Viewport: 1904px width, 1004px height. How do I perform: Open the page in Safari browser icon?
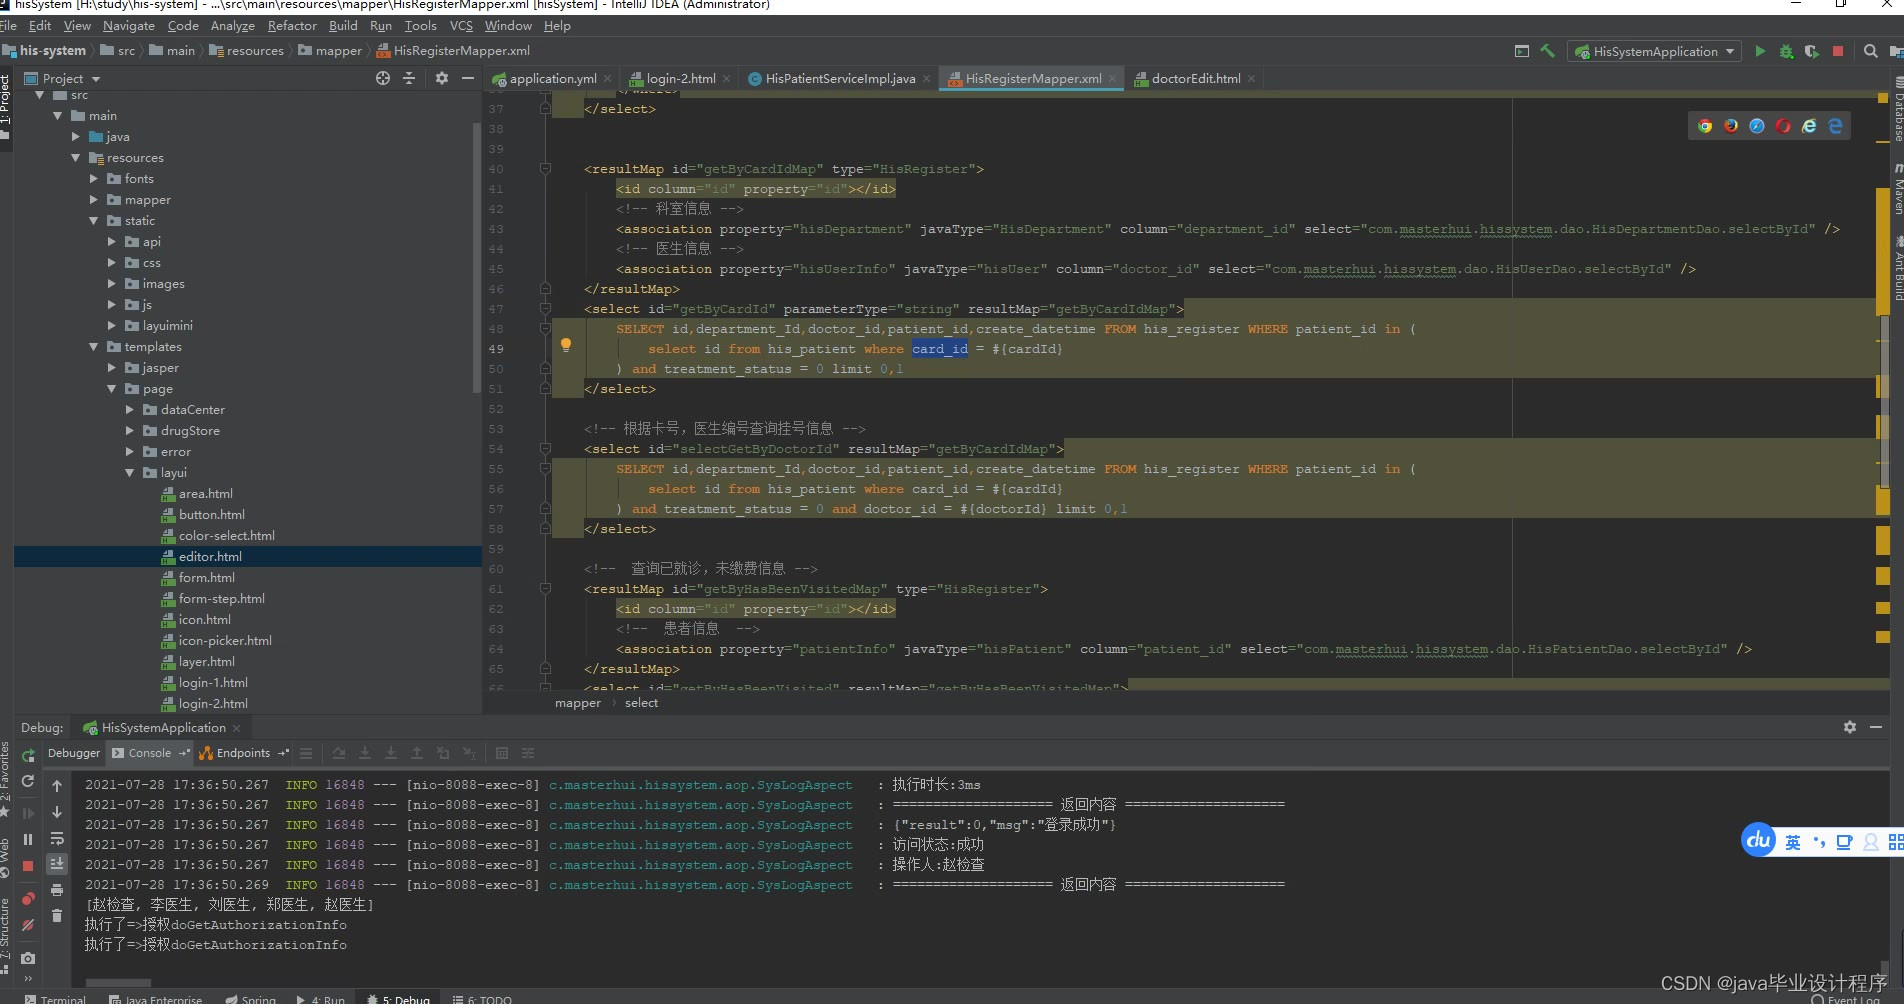(x=1757, y=126)
